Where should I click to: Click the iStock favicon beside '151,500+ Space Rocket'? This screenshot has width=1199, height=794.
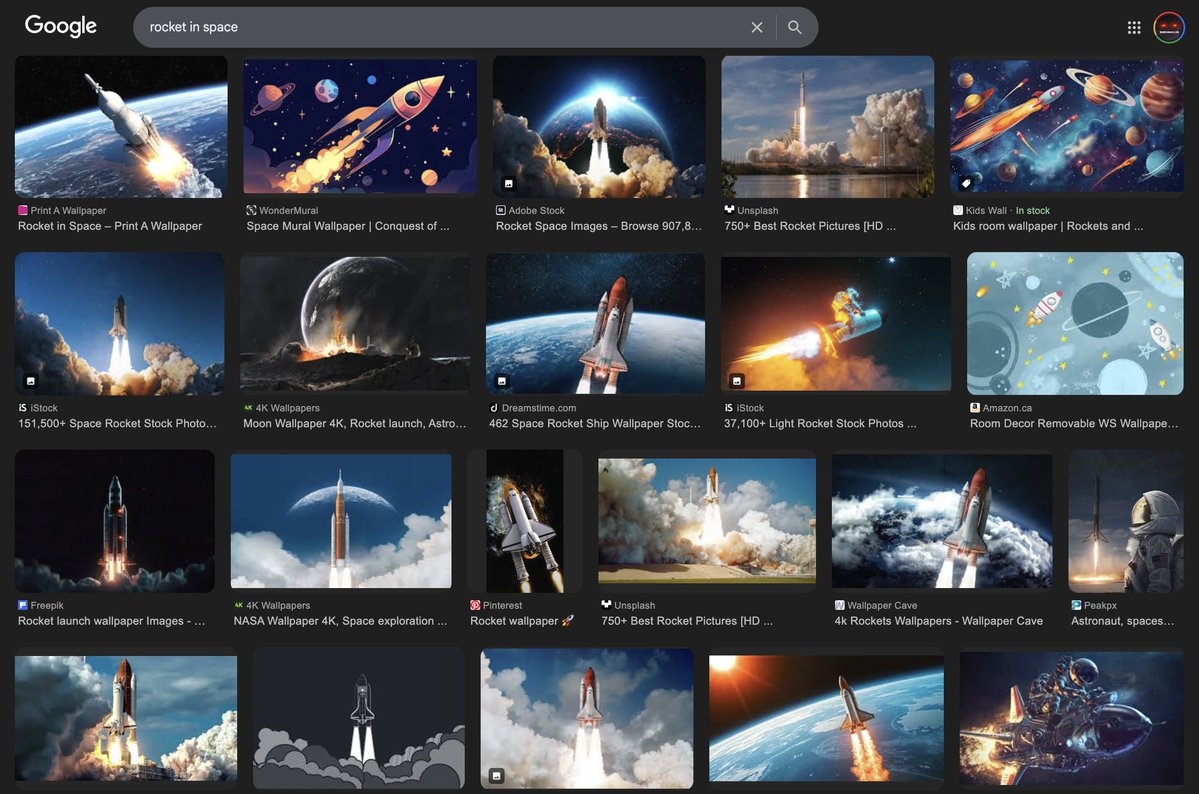coord(23,408)
